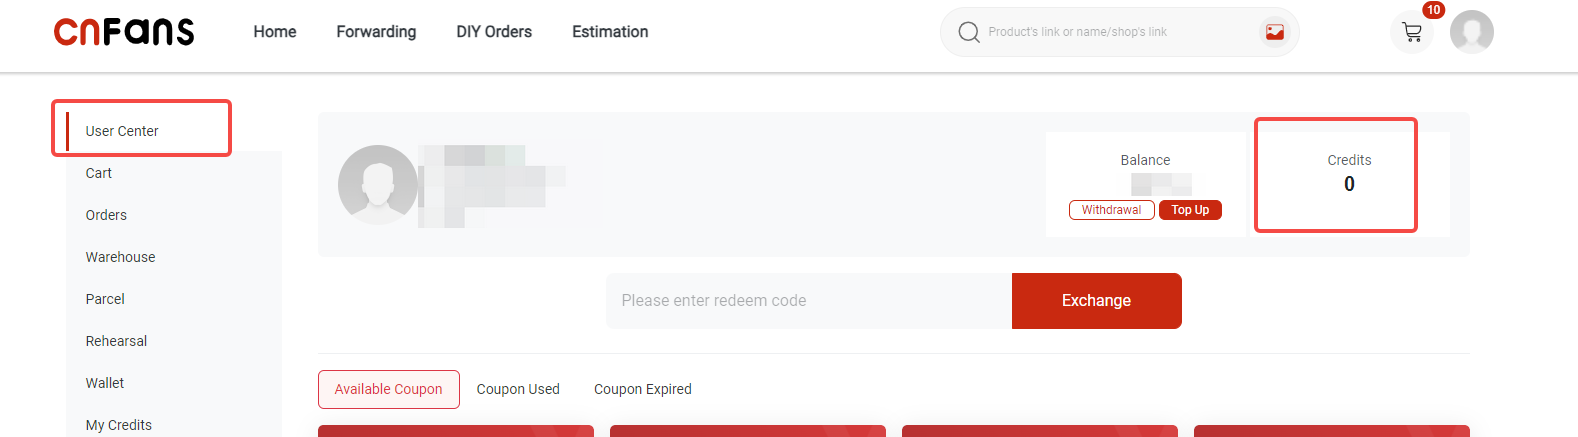Click the header profile avatar
The height and width of the screenshot is (437, 1578).
tap(1471, 32)
